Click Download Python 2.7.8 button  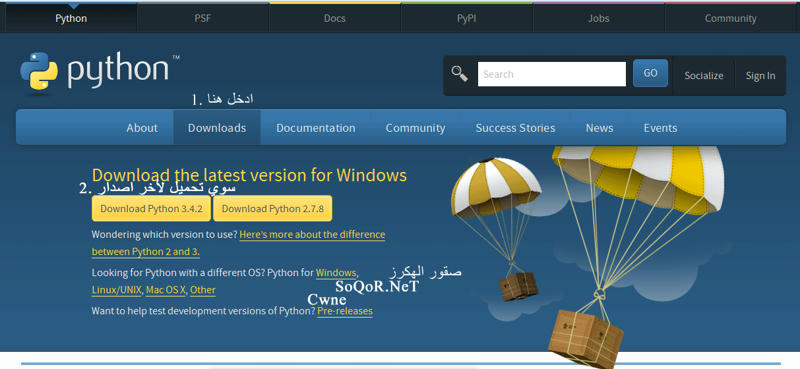(272, 209)
